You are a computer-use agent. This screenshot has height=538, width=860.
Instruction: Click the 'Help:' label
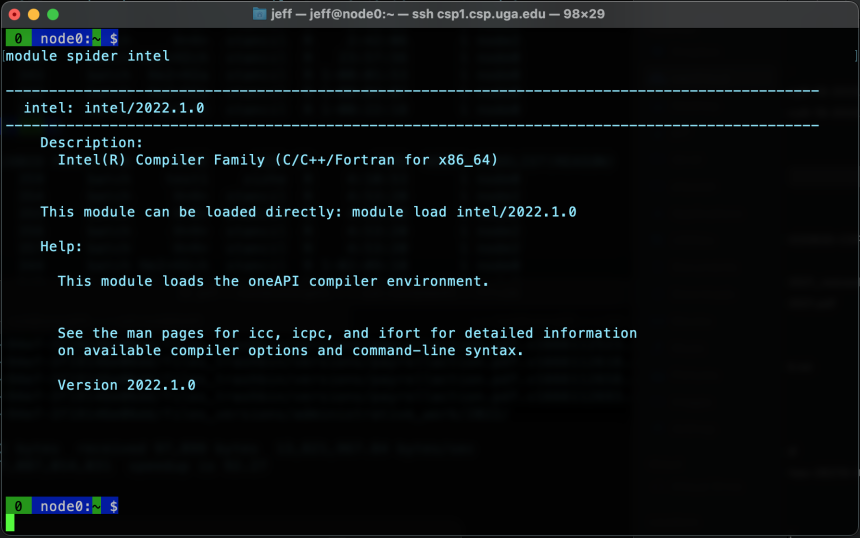(x=61, y=247)
